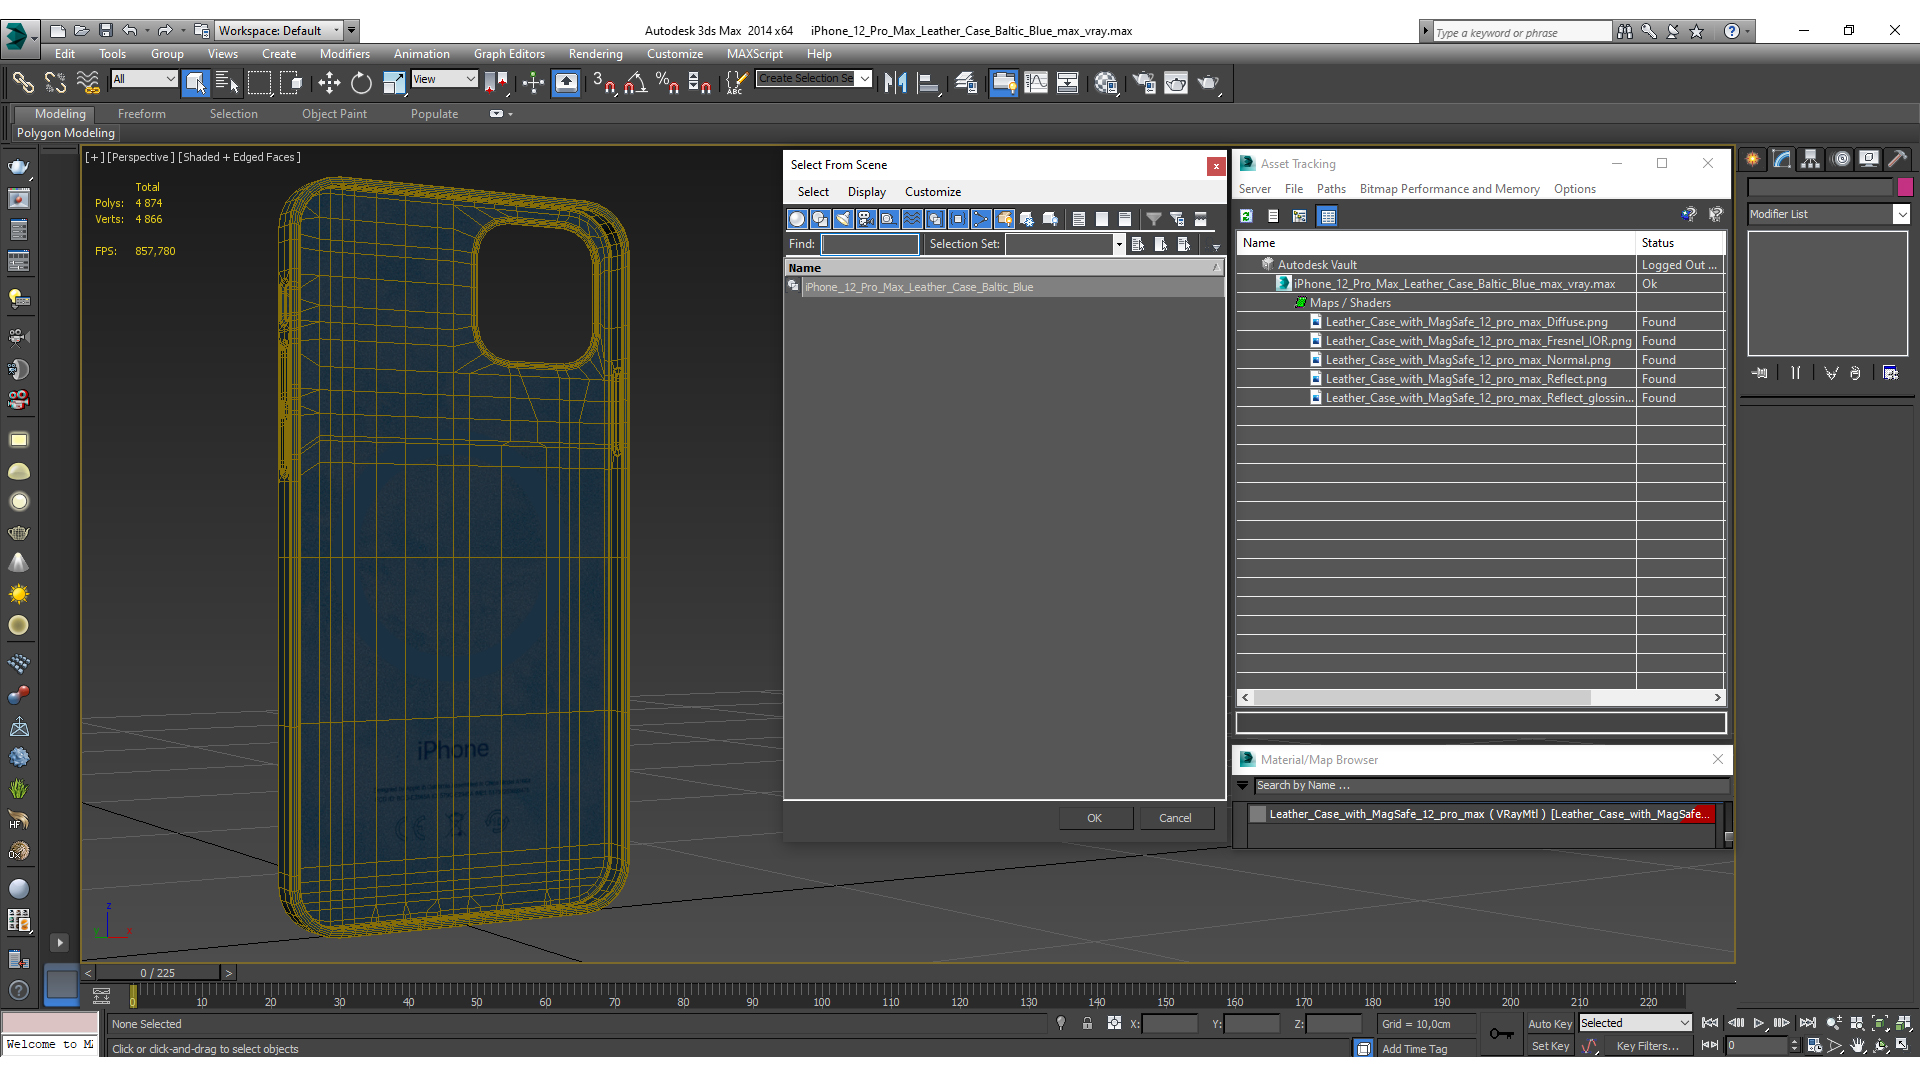This screenshot has height=1080, width=1920.
Task: Toggle Display Shapes filter in Select From Scene
Action: point(820,219)
